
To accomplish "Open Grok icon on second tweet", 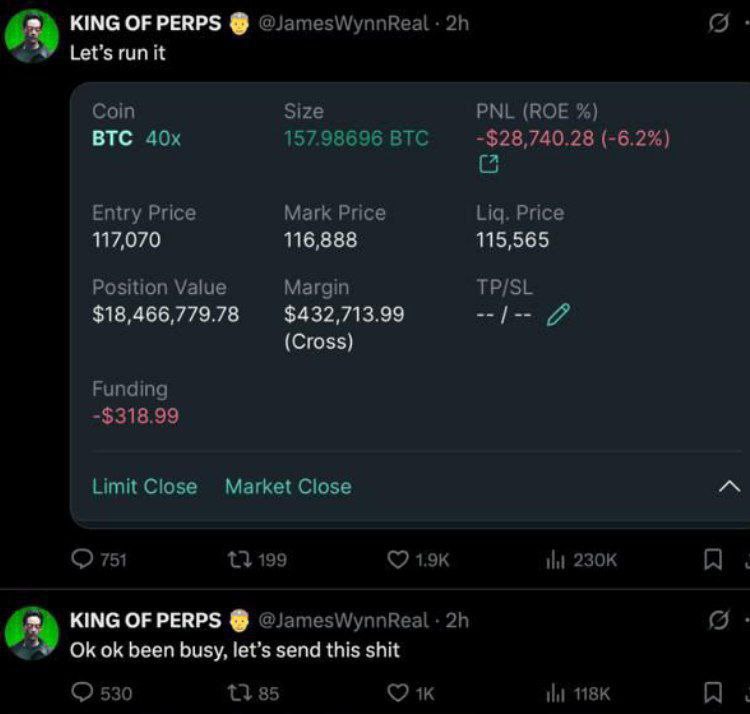I will 718,620.
